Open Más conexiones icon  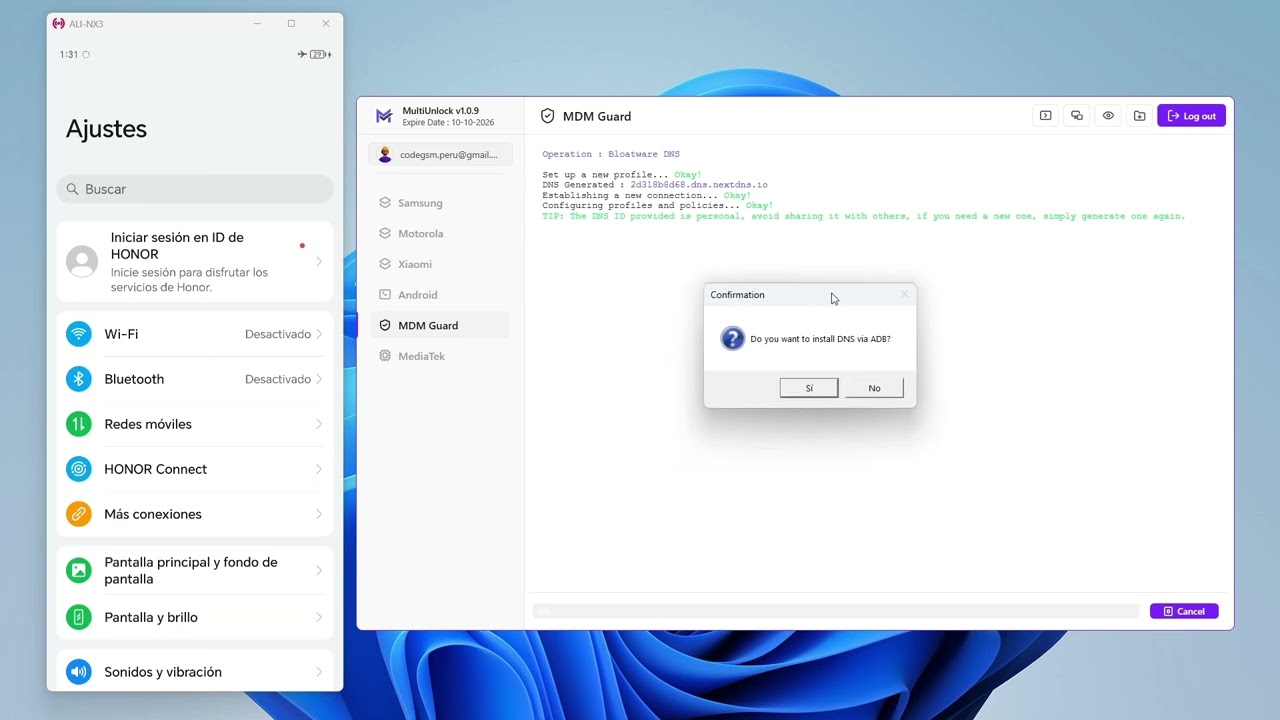point(78,514)
